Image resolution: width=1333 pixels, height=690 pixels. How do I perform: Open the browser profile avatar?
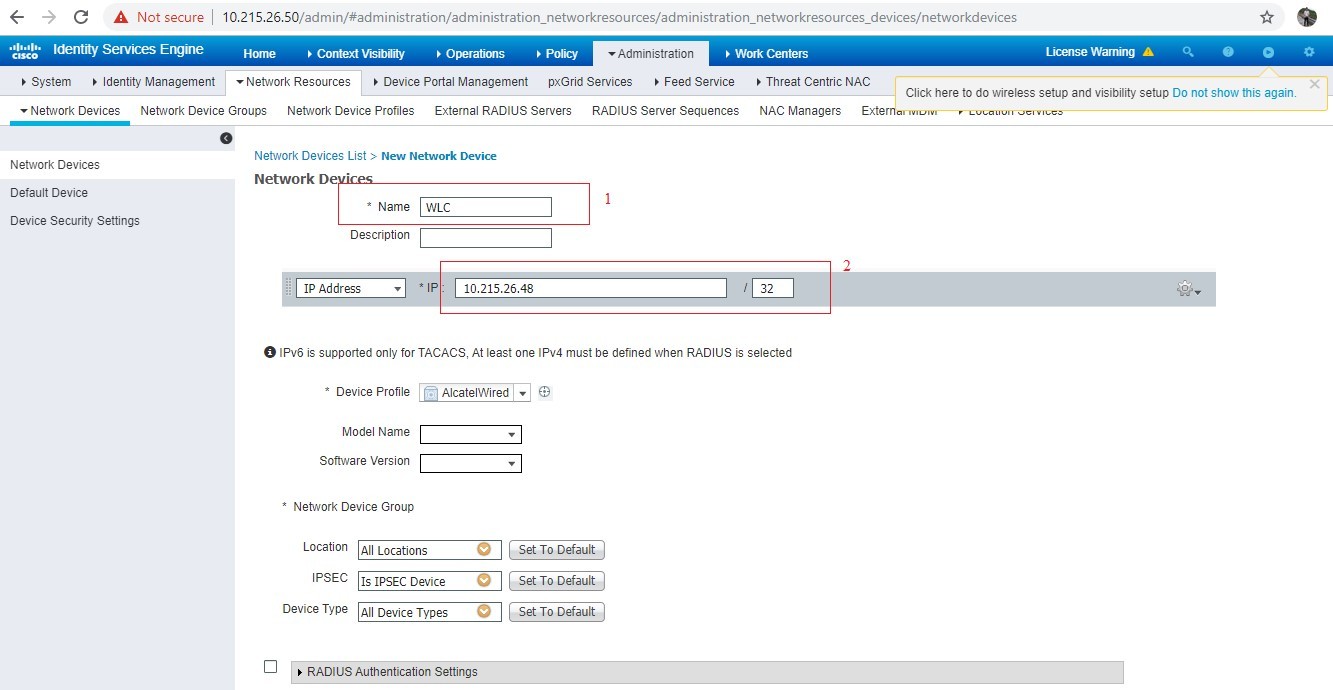1306,17
